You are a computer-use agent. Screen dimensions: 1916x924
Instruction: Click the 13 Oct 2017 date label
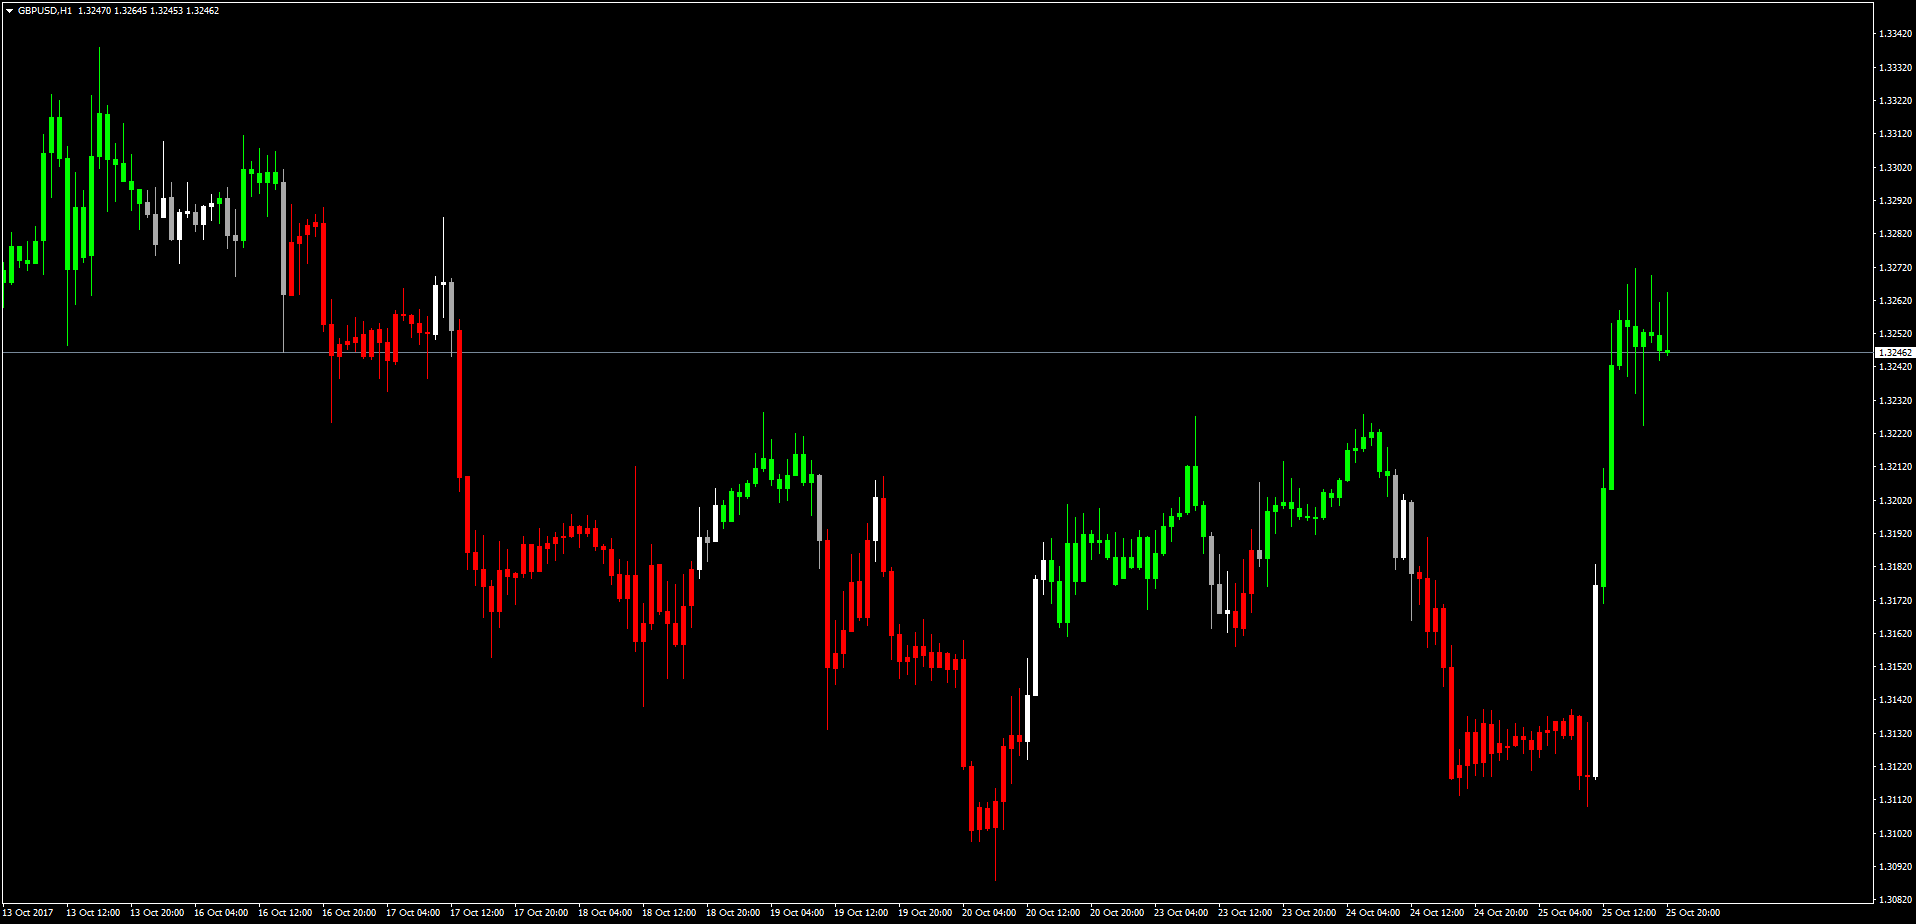coord(28,913)
